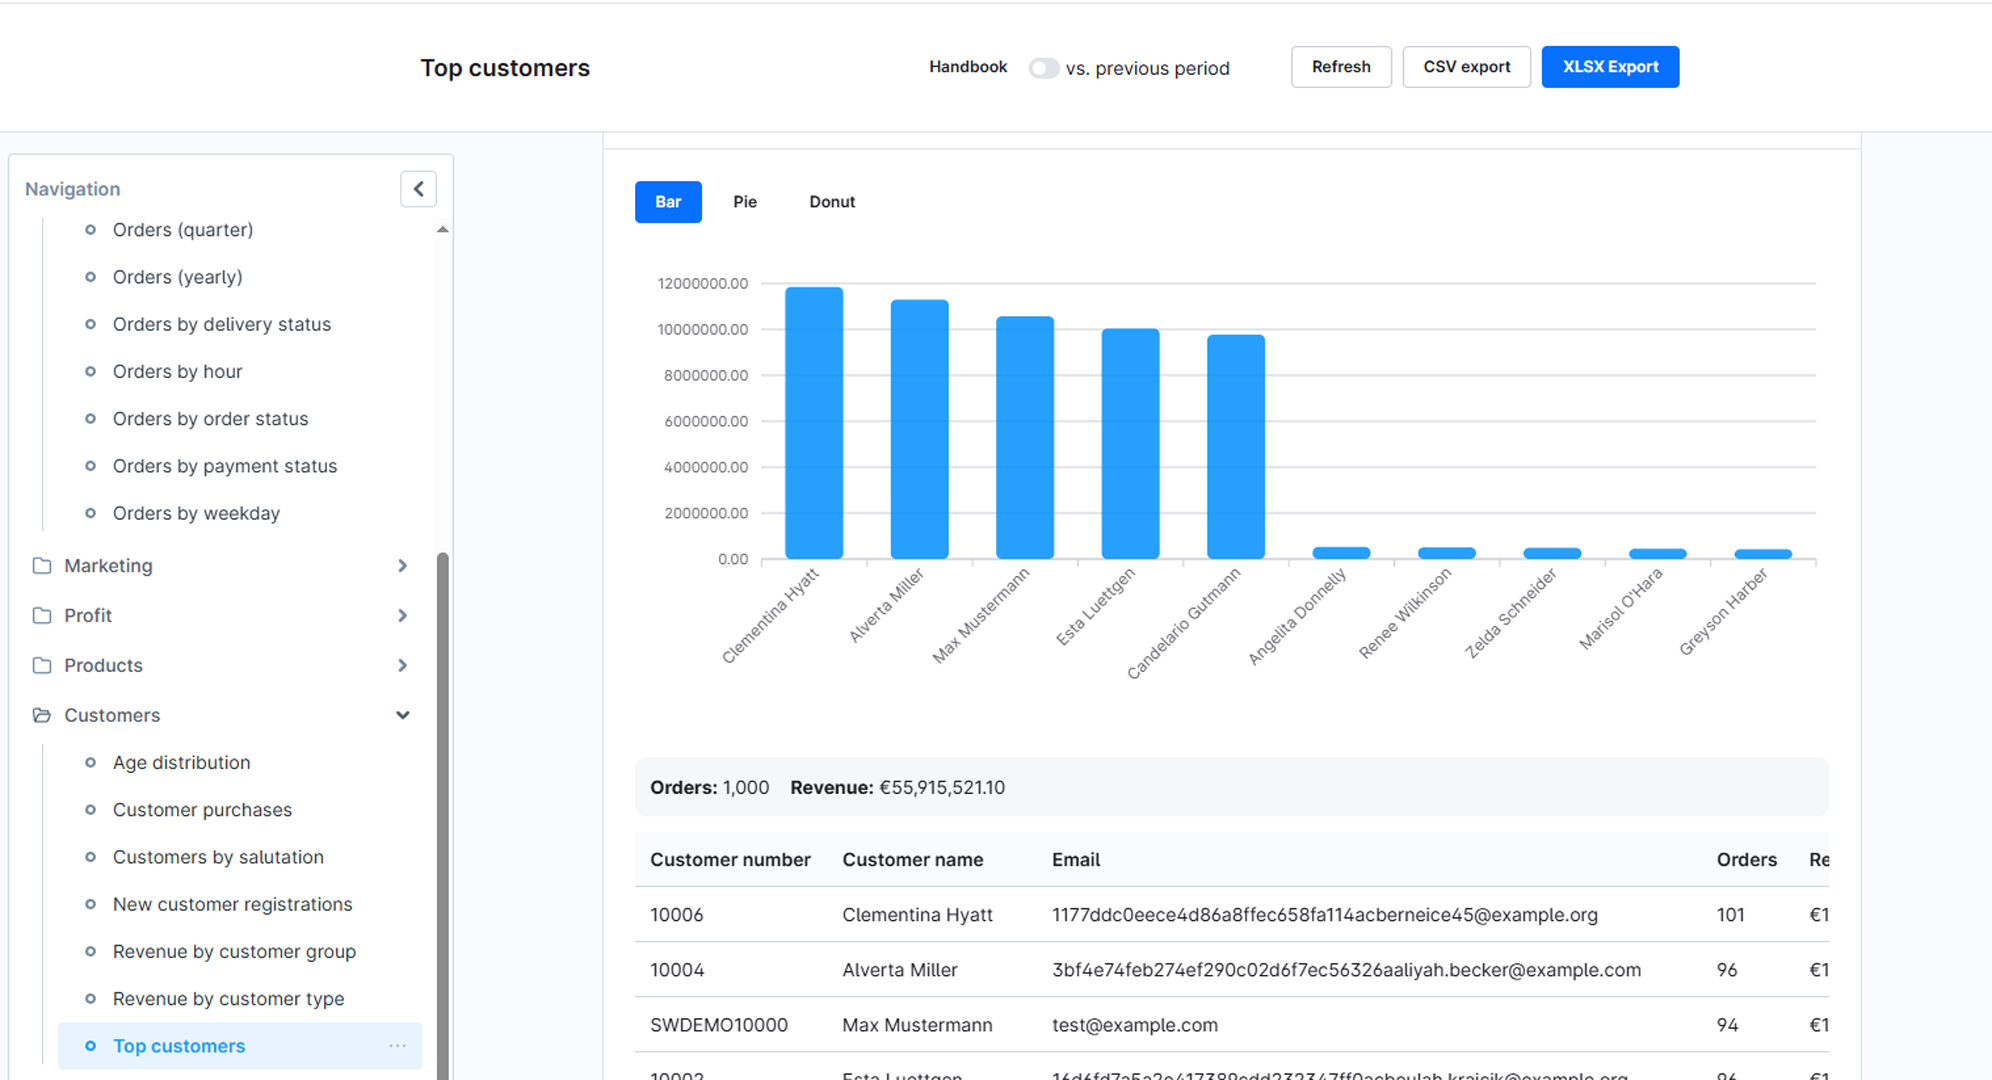This screenshot has height=1080, width=1992.
Task: Click the Profit folder icon
Action: coord(42,616)
